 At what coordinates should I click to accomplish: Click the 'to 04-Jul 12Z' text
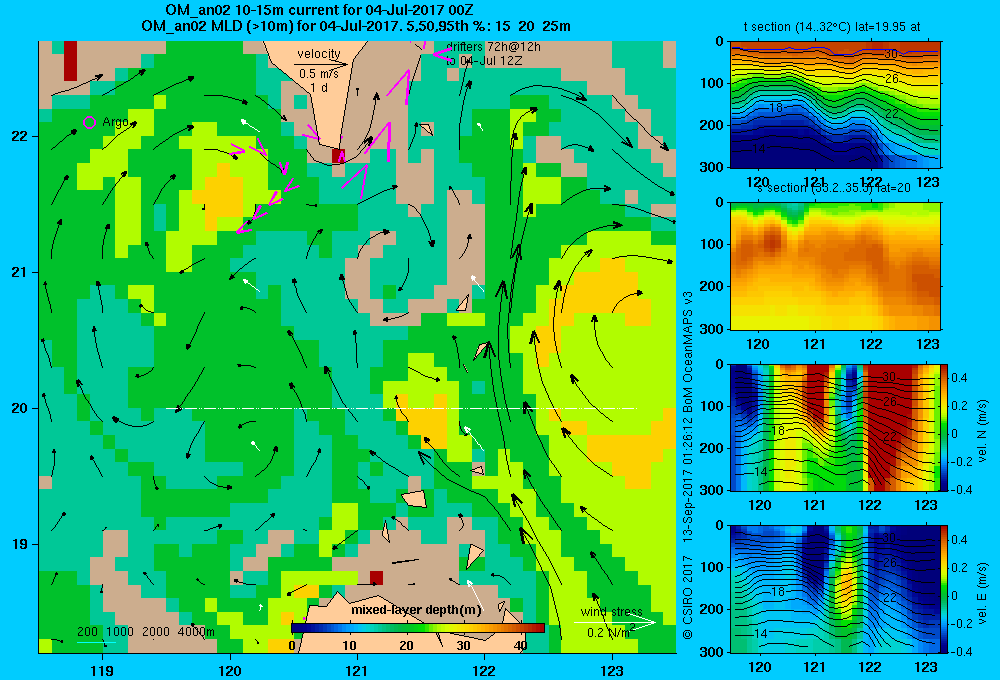coord(484,61)
